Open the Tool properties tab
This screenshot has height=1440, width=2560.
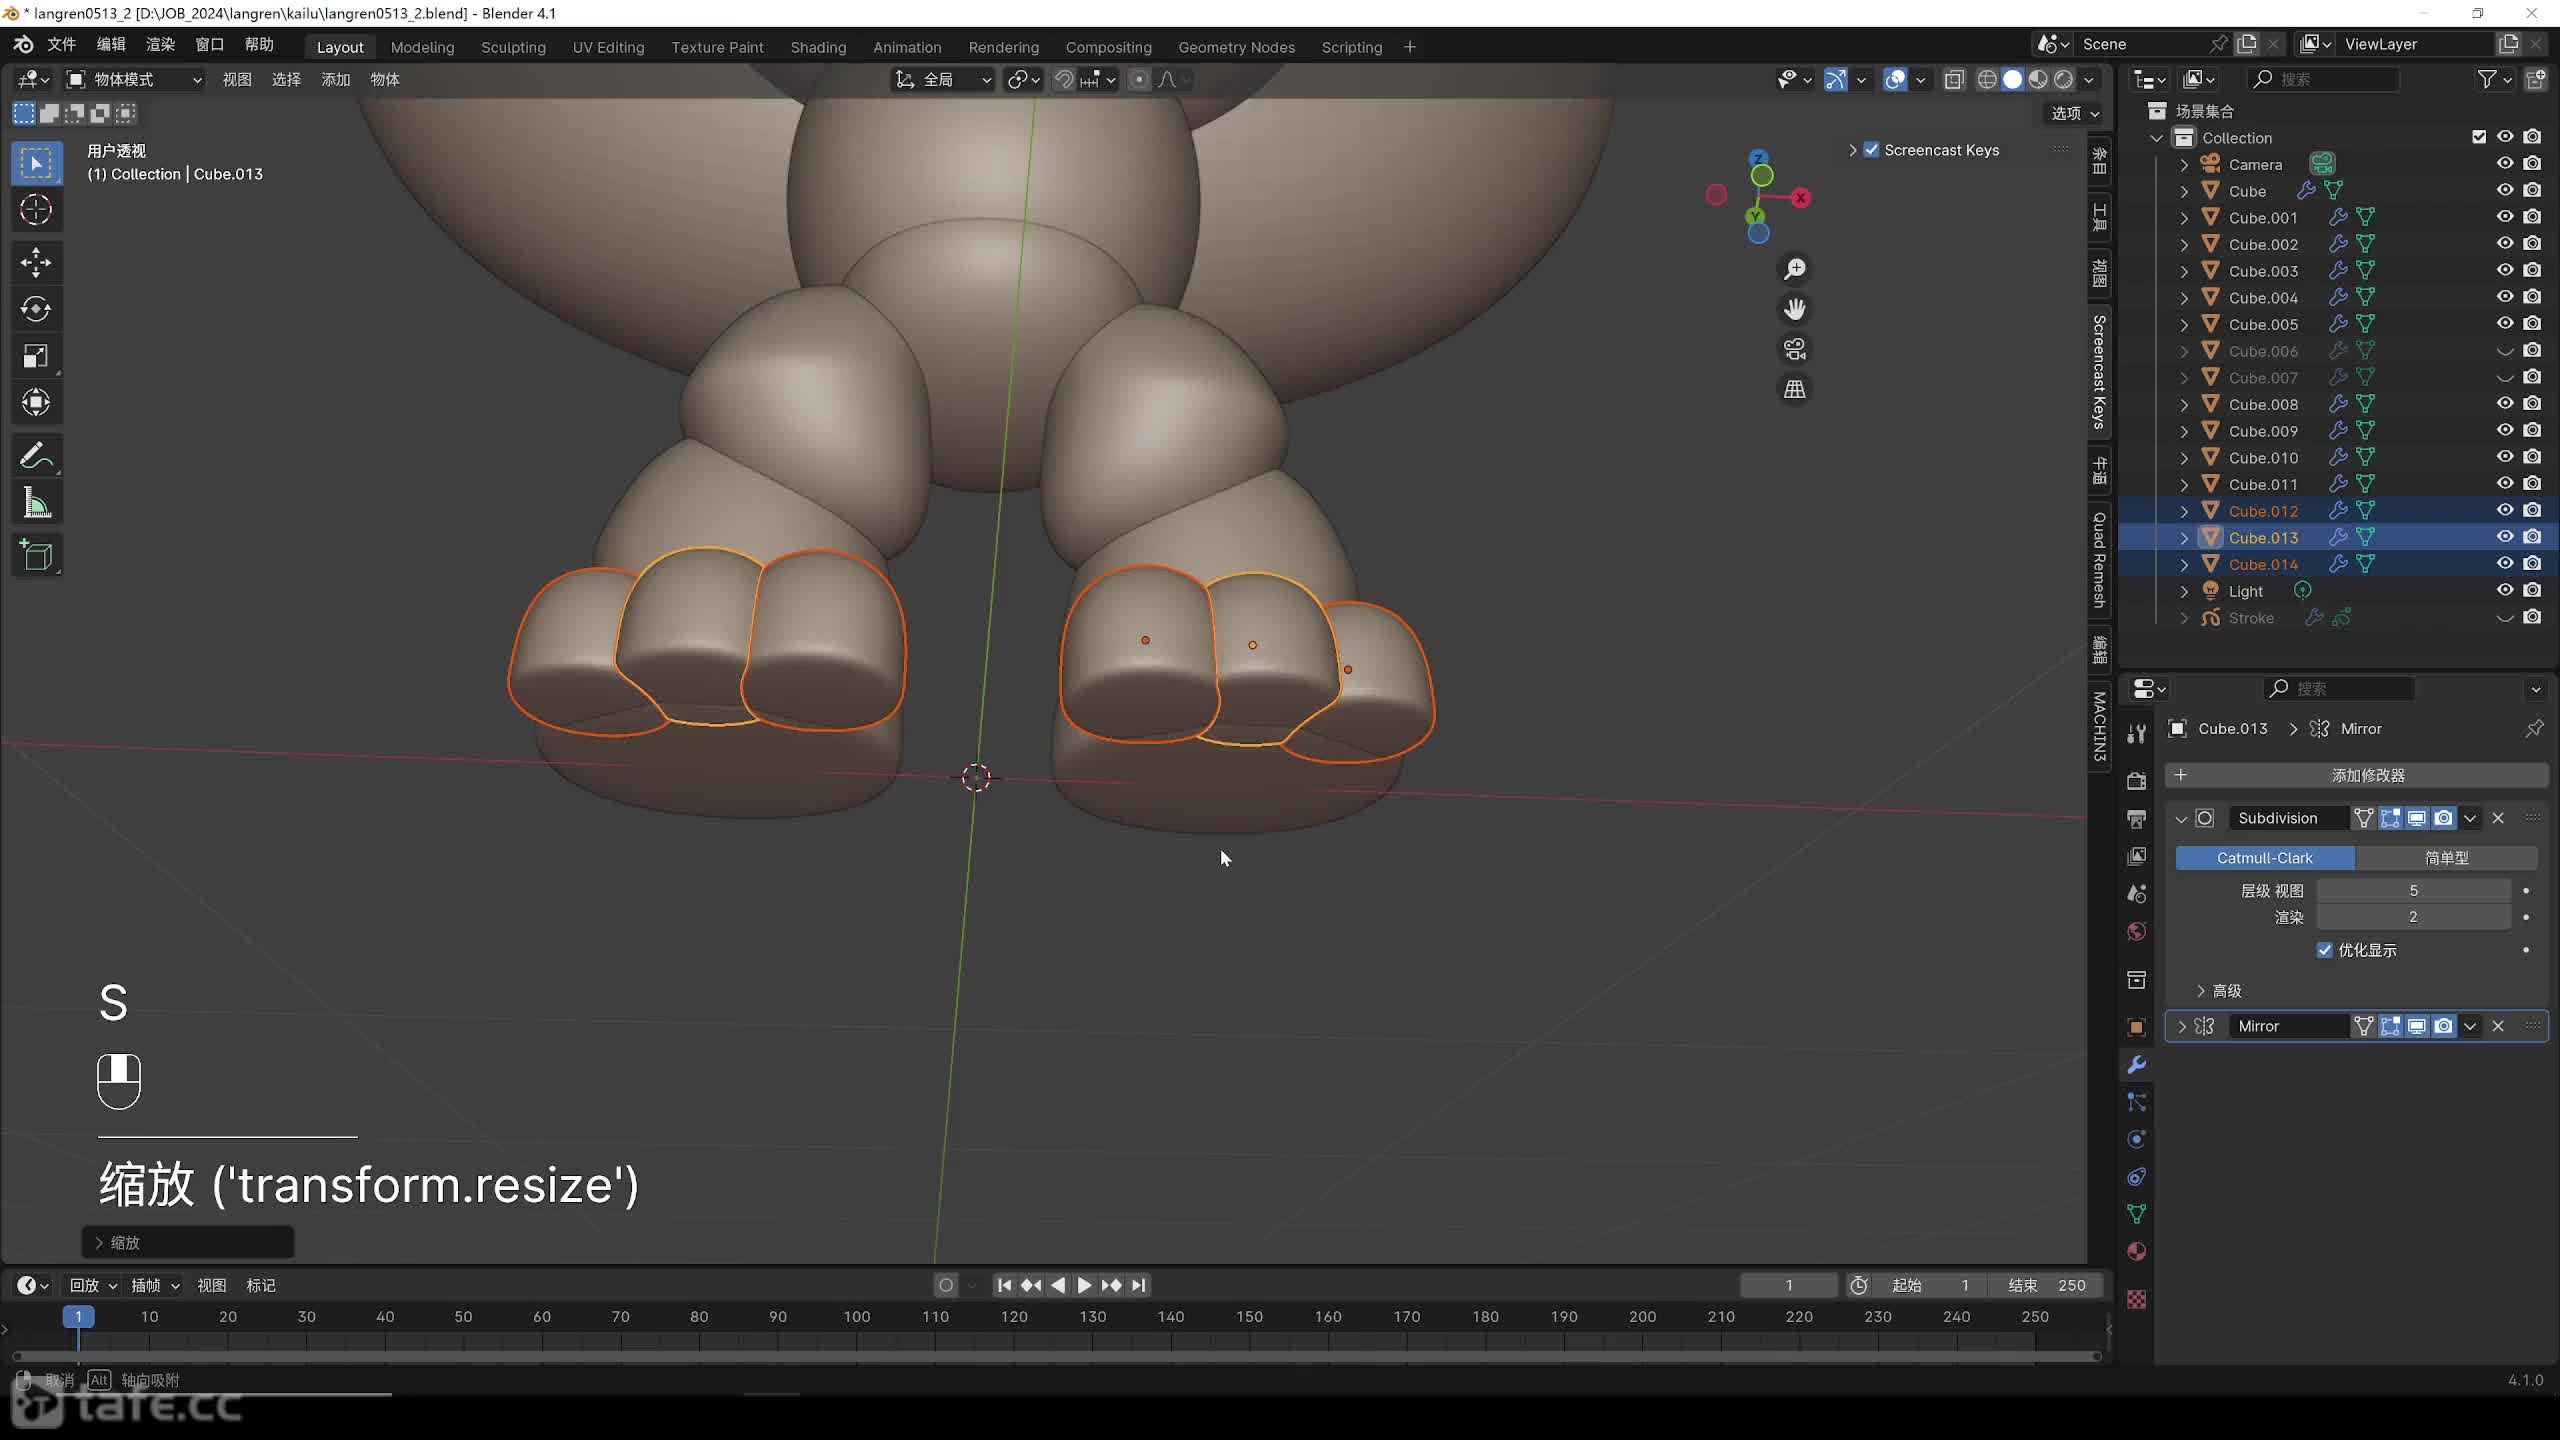point(2137,734)
